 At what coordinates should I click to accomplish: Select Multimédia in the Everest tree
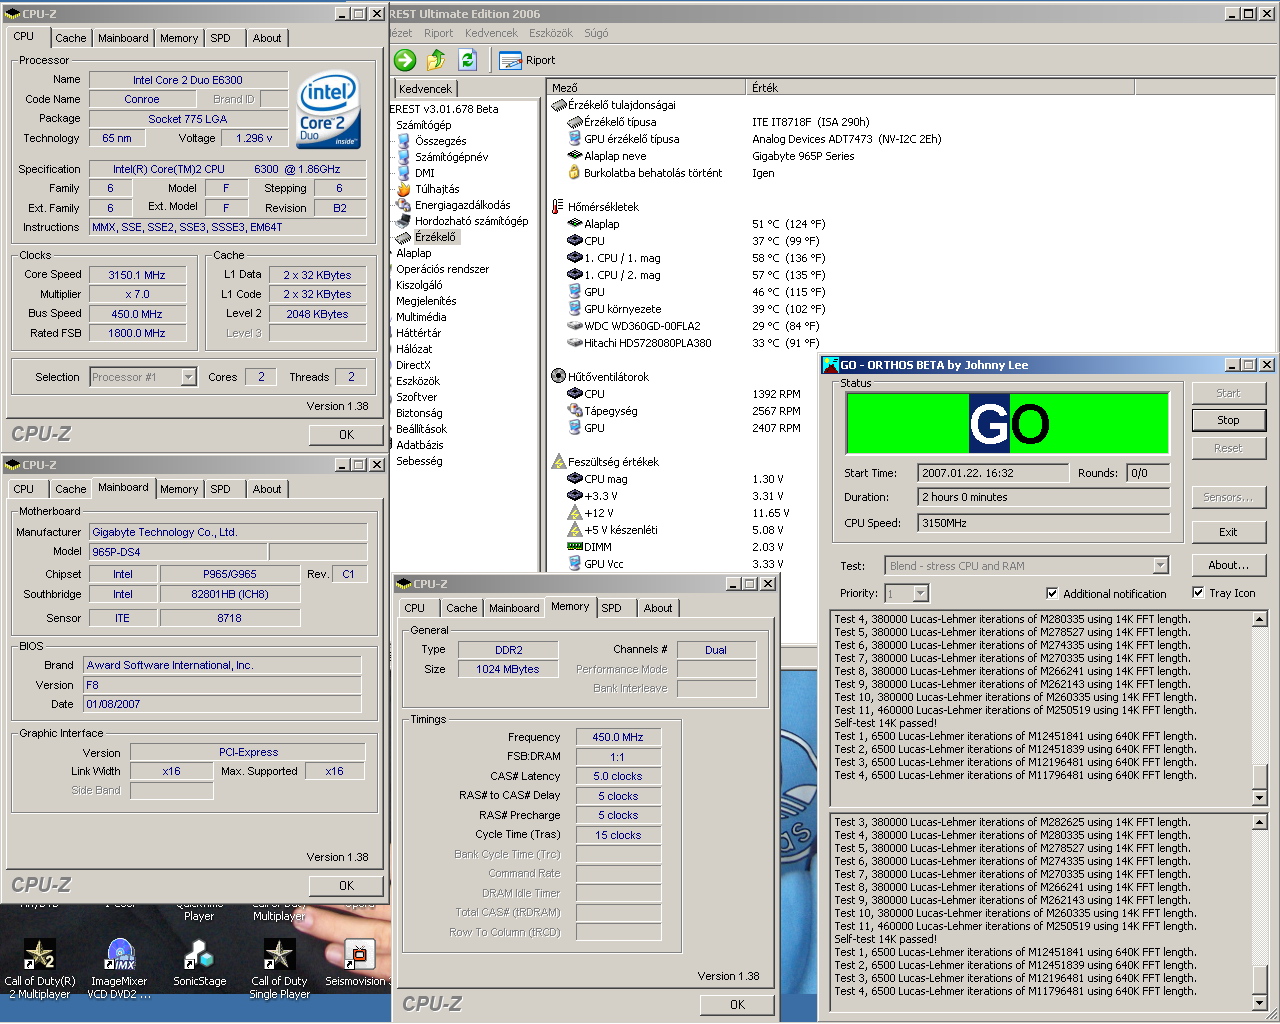coord(421,317)
